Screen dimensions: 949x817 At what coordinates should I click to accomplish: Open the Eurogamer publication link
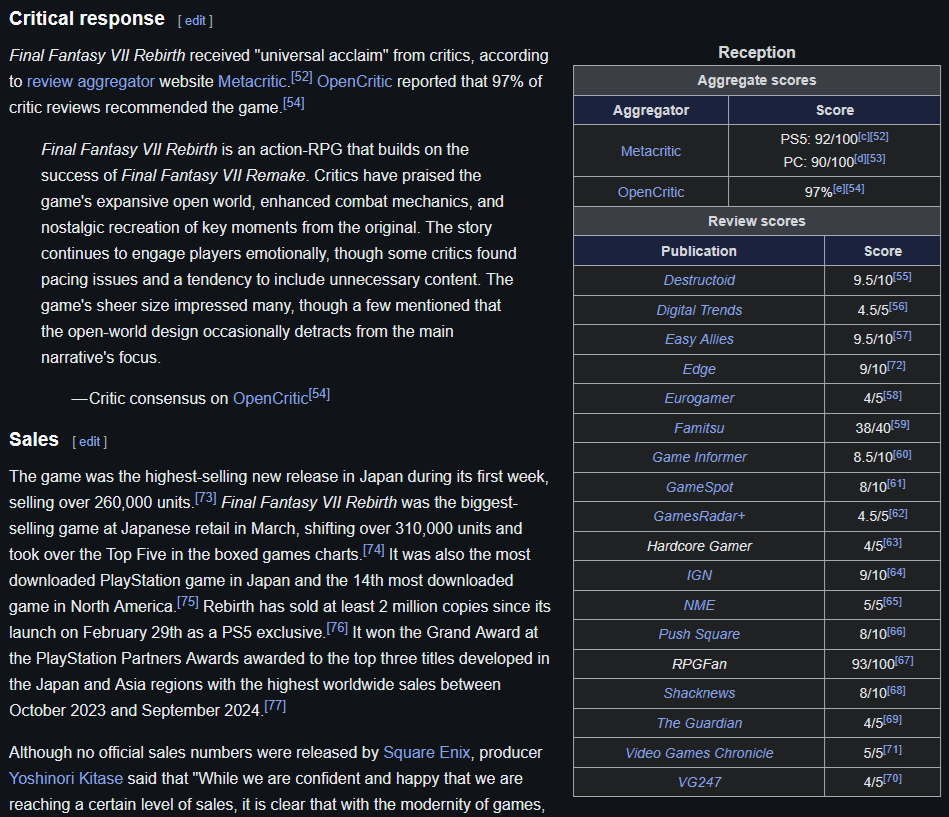point(699,398)
